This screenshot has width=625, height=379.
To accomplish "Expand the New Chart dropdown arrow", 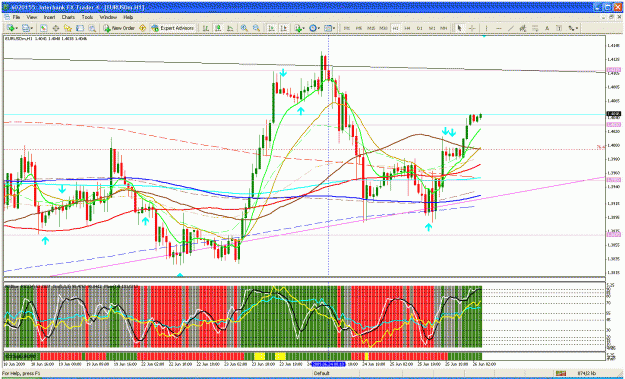I will pyautogui.click(x=17, y=28).
